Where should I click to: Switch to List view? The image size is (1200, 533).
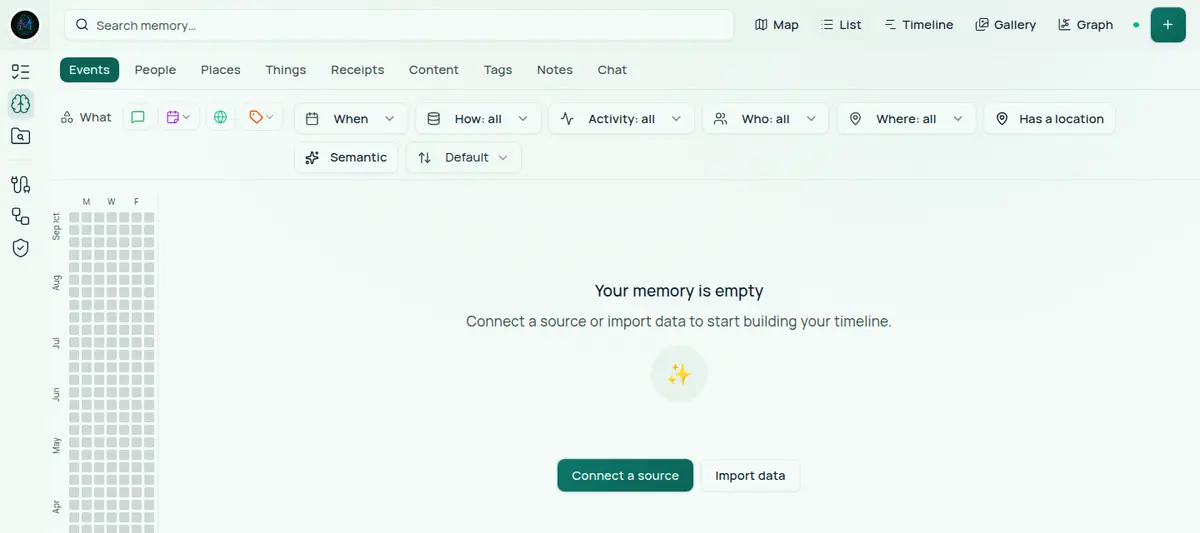pyautogui.click(x=841, y=25)
